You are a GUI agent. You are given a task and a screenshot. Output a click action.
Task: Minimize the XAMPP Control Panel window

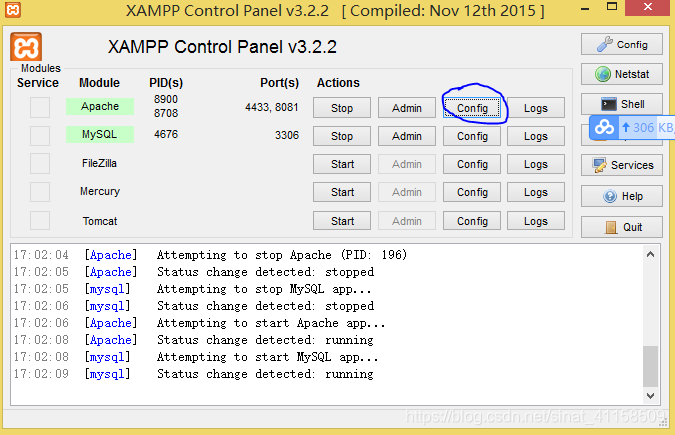coord(585,7)
